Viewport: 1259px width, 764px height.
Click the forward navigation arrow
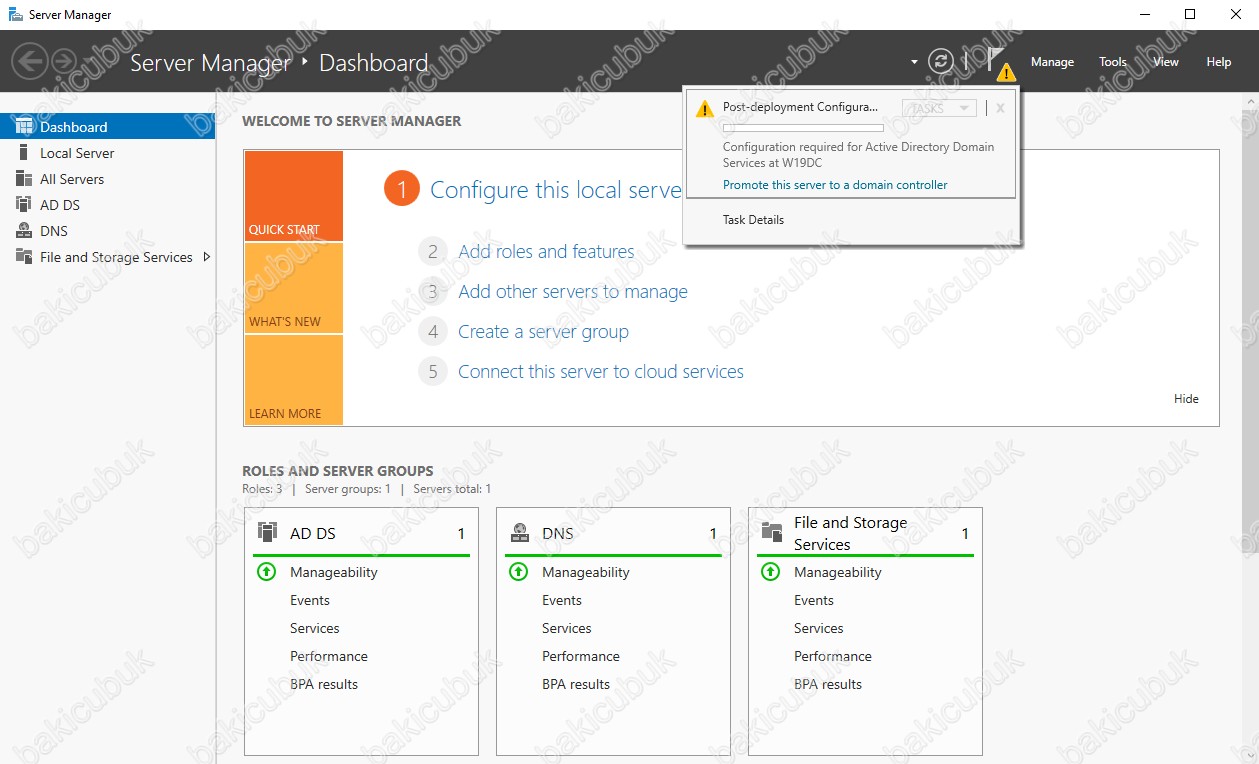(x=63, y=61)
